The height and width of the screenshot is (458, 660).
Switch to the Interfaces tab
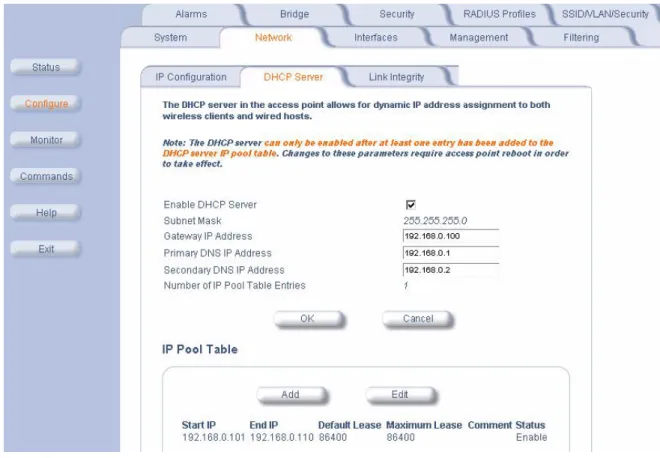click(x=375, y=37)
